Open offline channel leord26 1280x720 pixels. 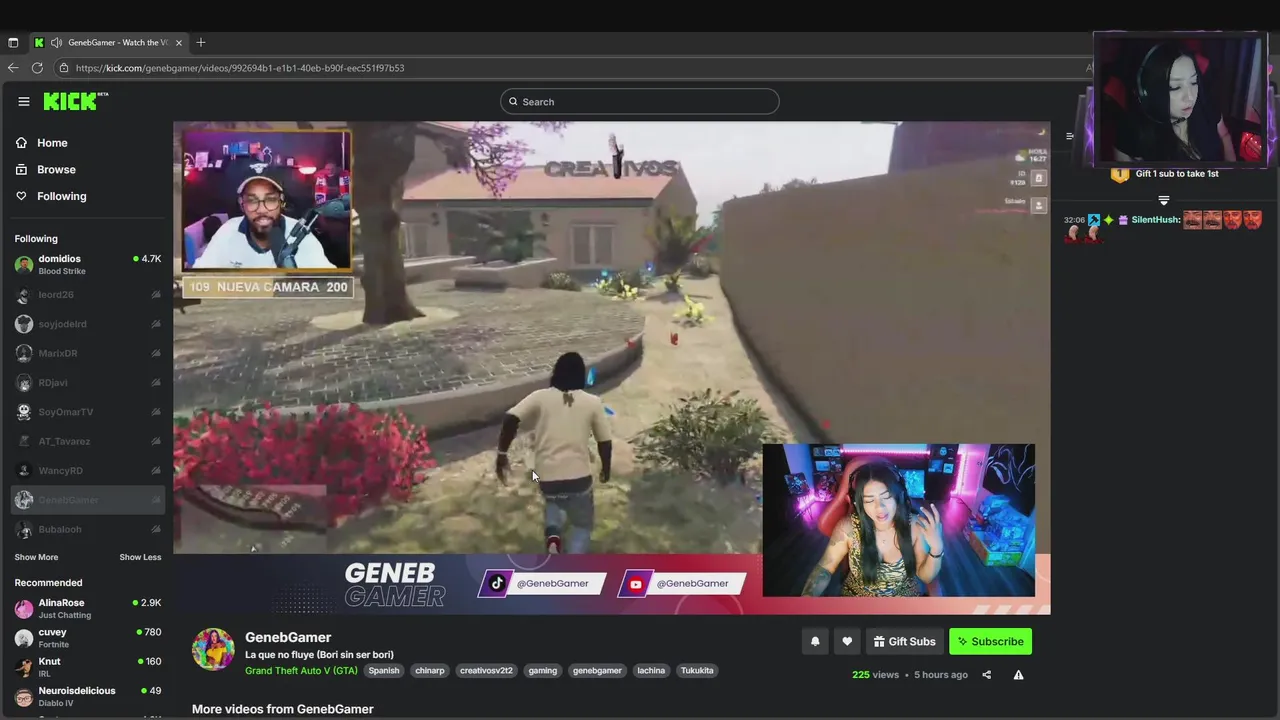tap(88, 295)
